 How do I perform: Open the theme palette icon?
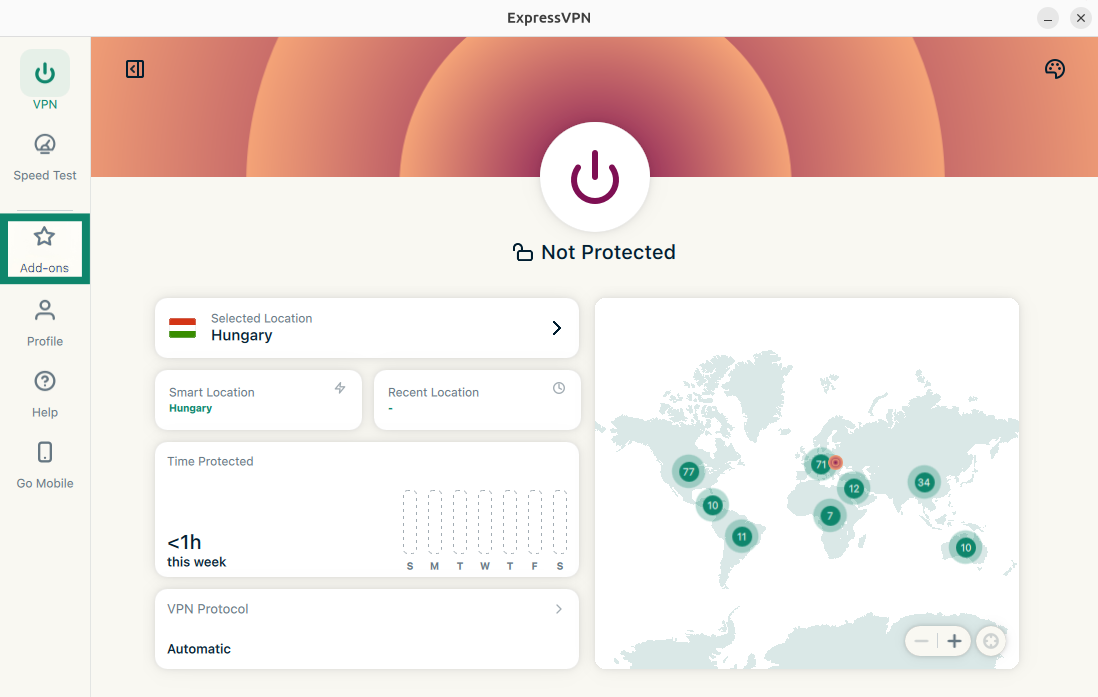pos(1055,69)
